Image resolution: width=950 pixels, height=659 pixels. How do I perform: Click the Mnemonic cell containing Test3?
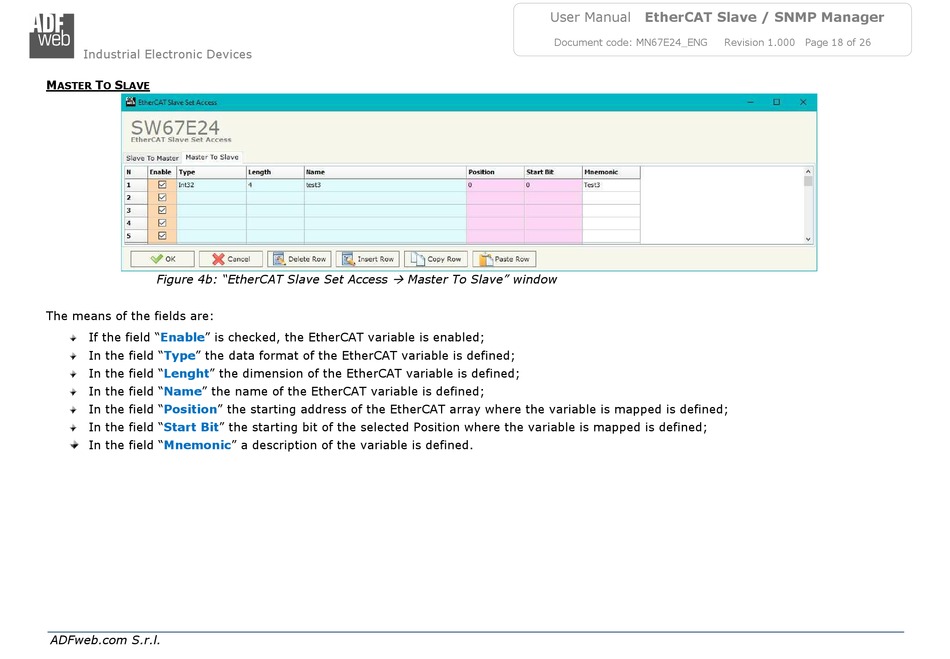pos(610,185)
